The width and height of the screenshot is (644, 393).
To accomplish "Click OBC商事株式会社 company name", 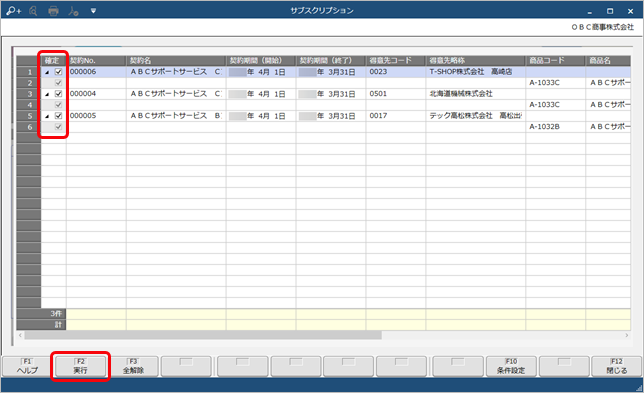I will pos(603,27).
